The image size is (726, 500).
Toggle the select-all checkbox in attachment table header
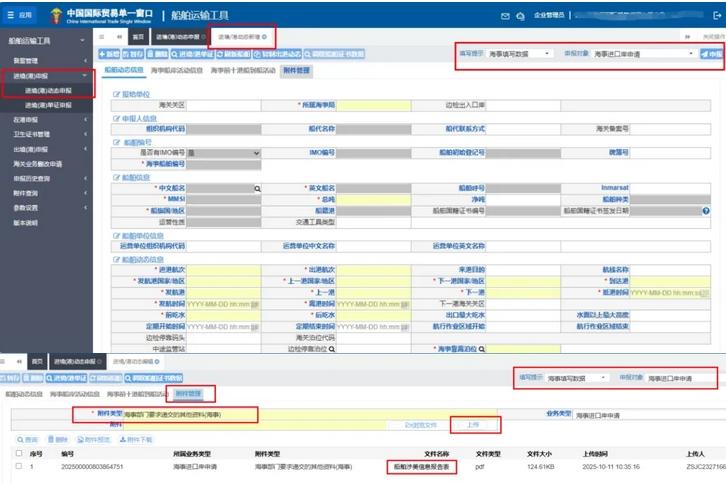point(17,452)
